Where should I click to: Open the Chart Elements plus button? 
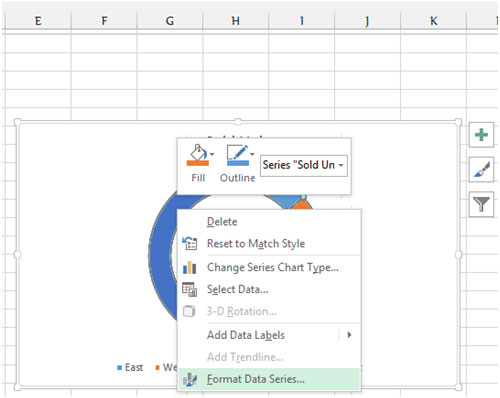click(481, 135)
